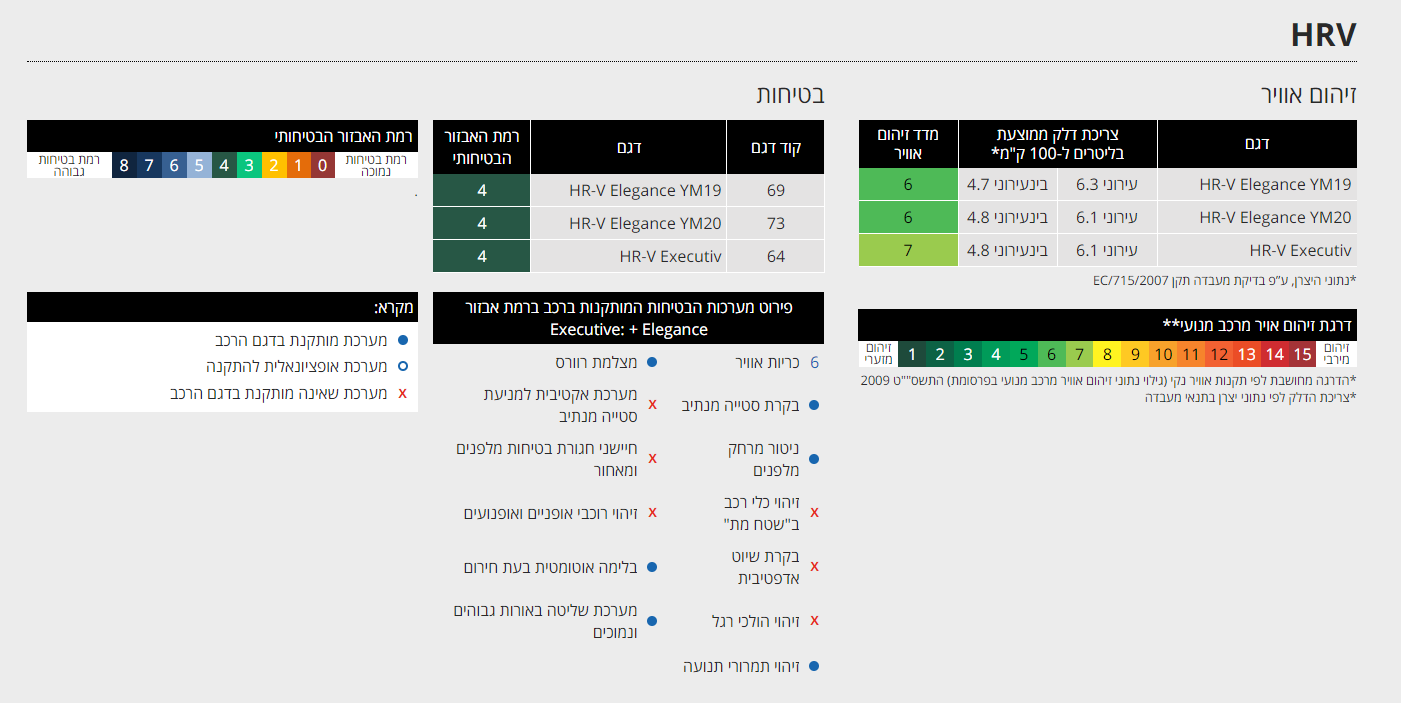The width and height of the screenshot is (1401, 703).
Task: Click pollution index 6 for HR-V Elegance YM19
Action: [908, 184]
